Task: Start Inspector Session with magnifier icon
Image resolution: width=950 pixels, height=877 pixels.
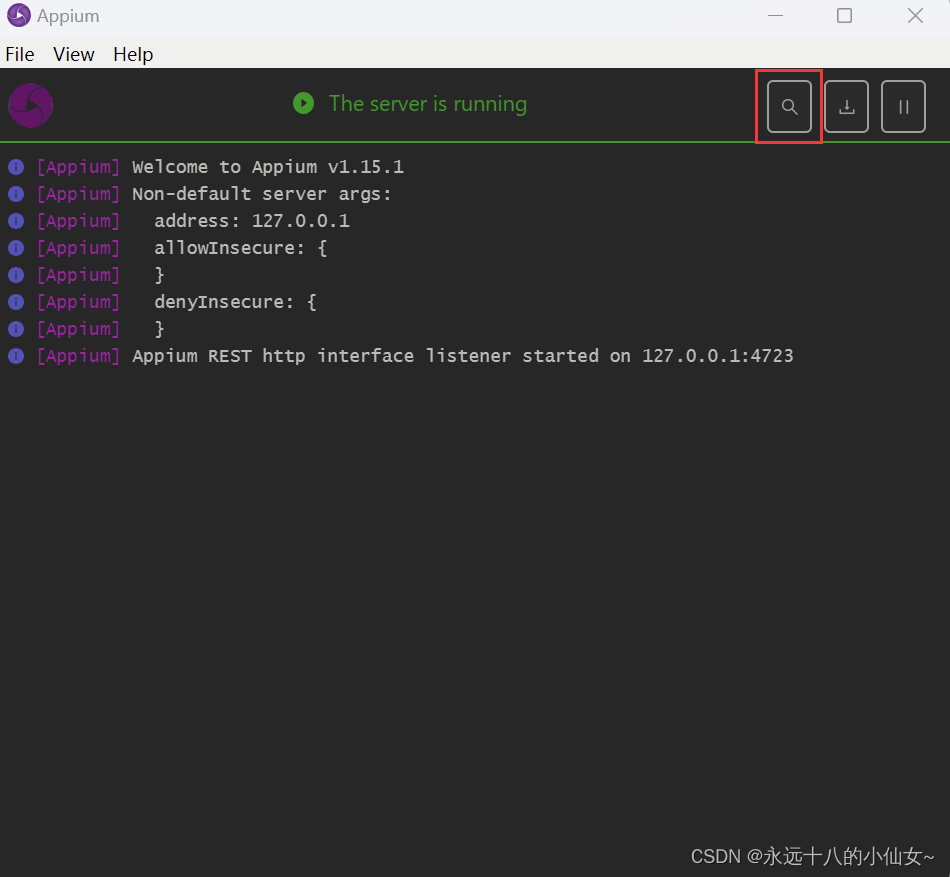Action: 789,107
